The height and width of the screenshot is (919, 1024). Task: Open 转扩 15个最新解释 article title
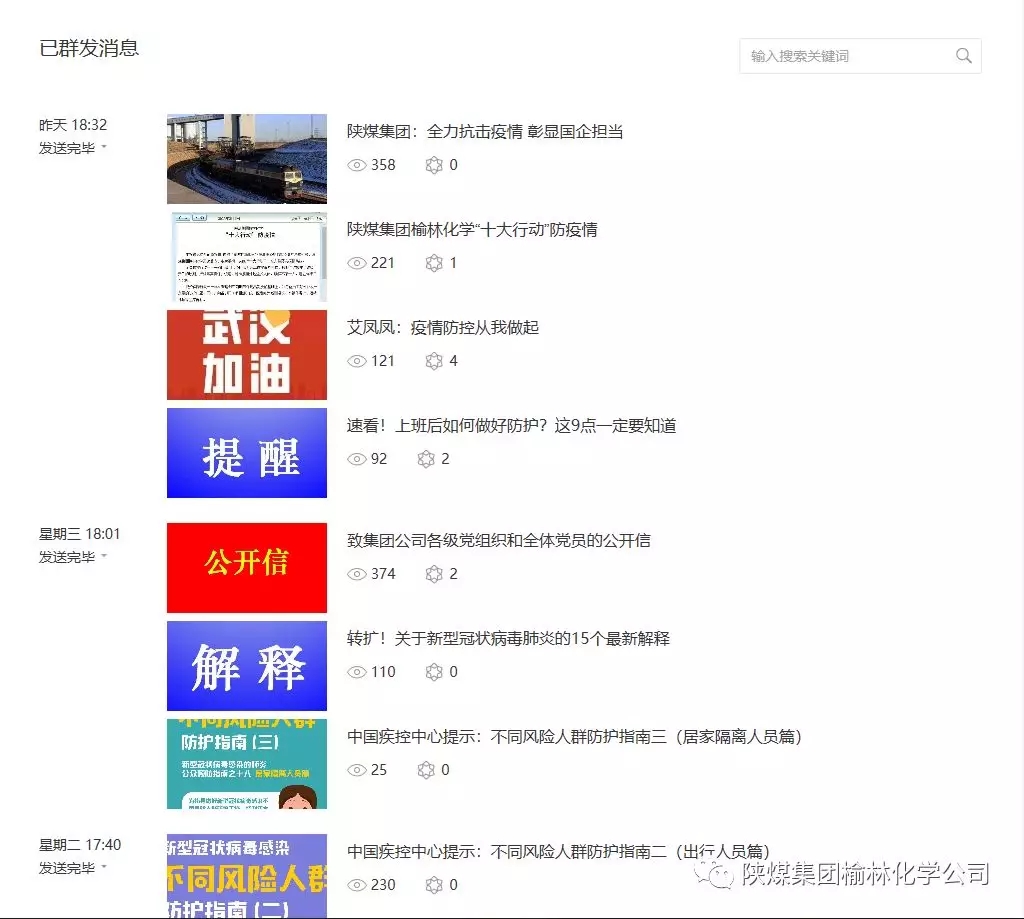tap(508, 638)
